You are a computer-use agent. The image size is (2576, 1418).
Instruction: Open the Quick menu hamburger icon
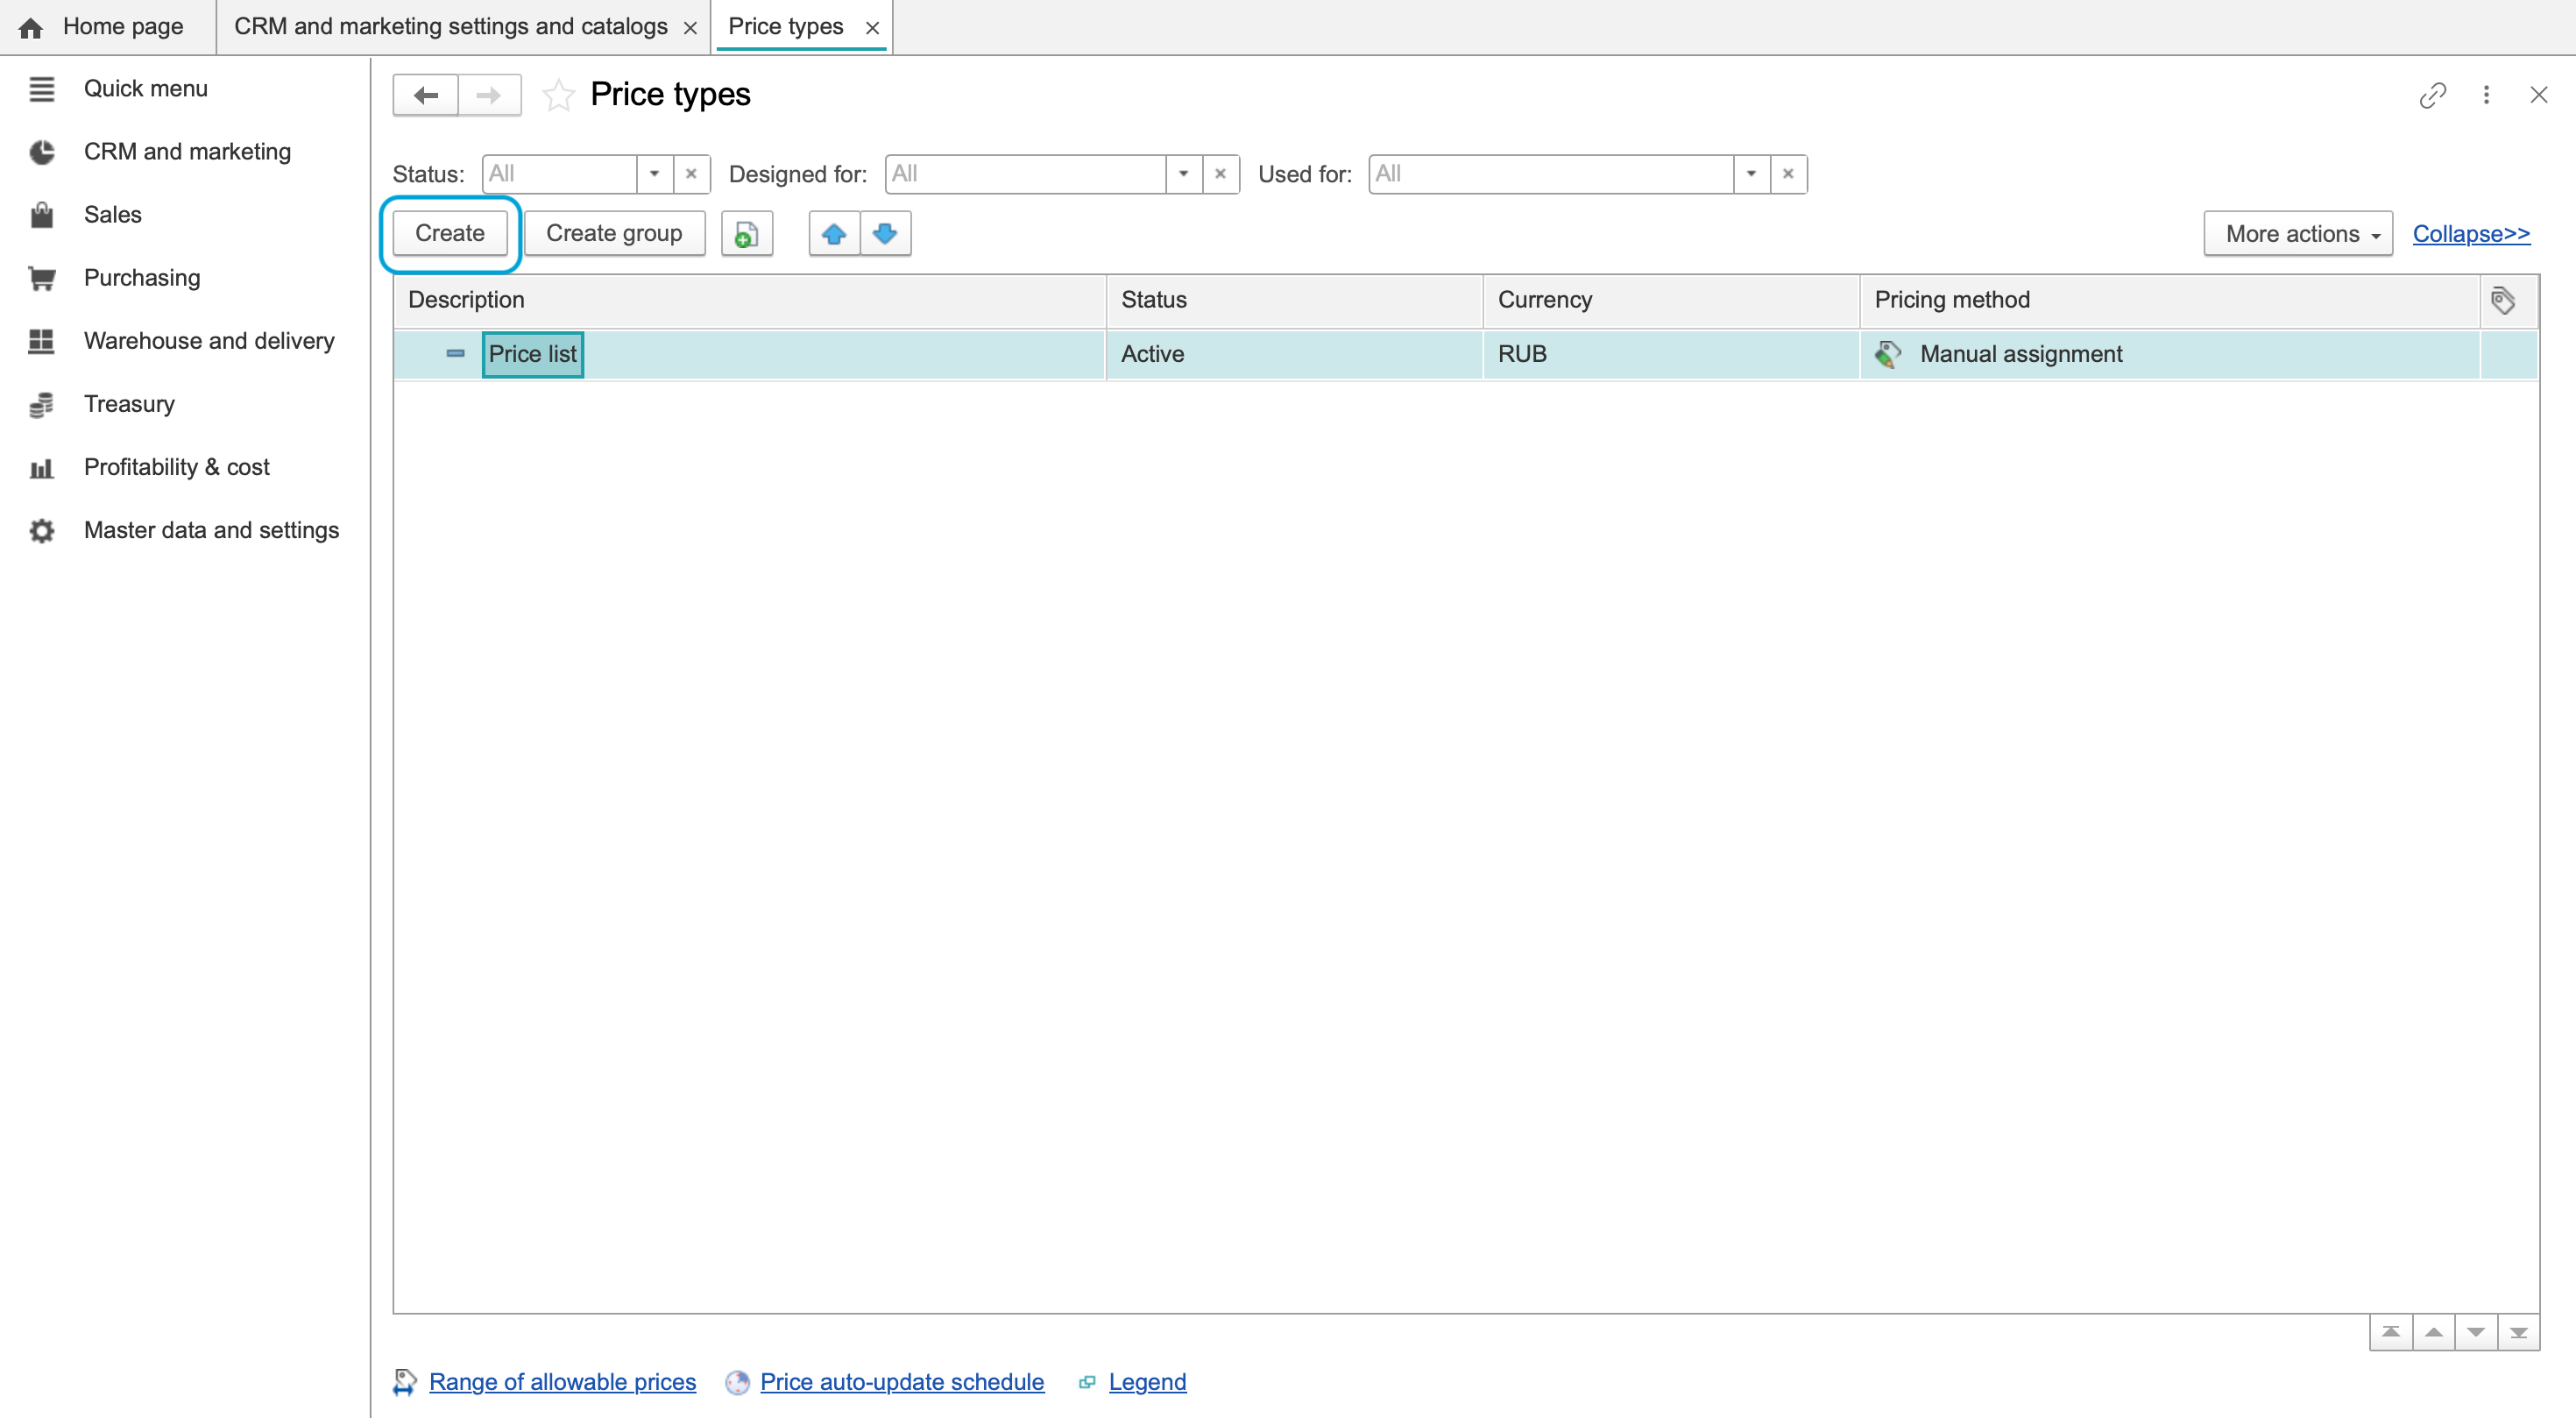point(41,89)
